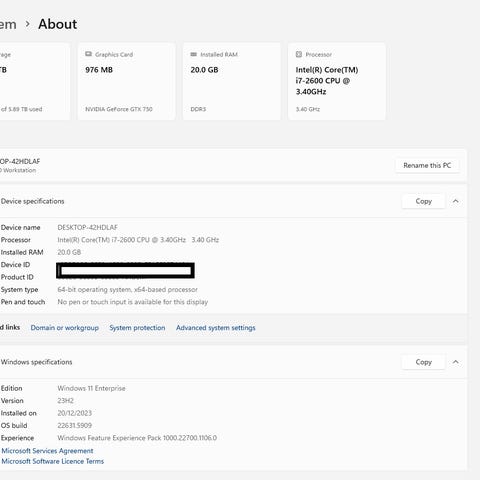
Task: Click the breadcrumb chevron before About
Action: pyautogui.click(x=28, y=24)
